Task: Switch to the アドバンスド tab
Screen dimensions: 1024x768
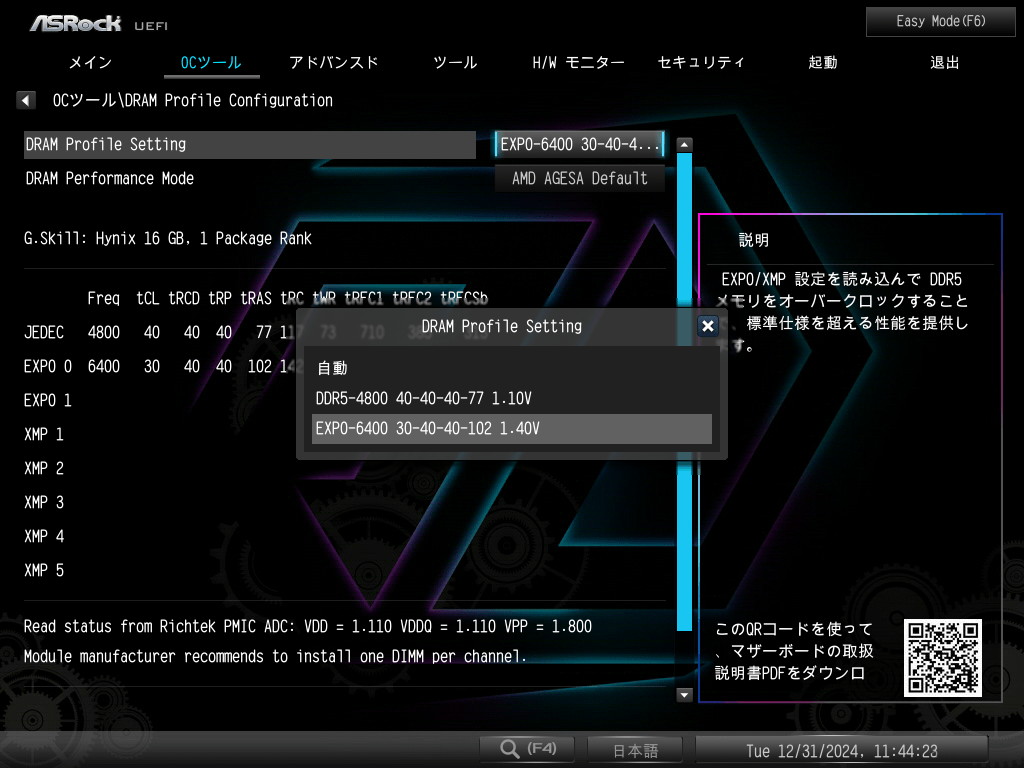Action: point(334,63)
